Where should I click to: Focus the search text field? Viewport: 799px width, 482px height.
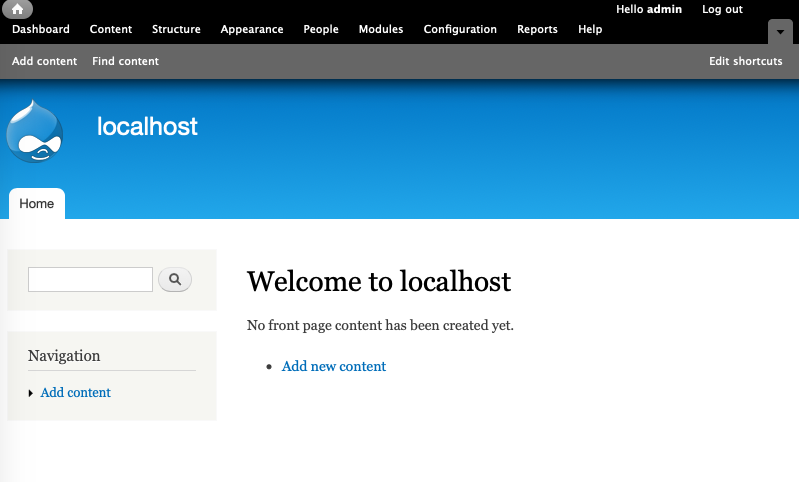[x=90, y=280]
